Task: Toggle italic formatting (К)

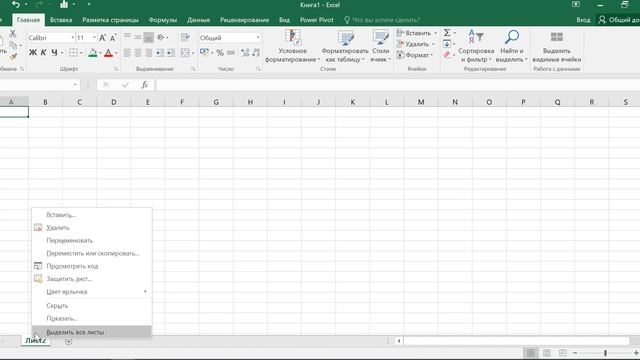Action: coord(43,53)
